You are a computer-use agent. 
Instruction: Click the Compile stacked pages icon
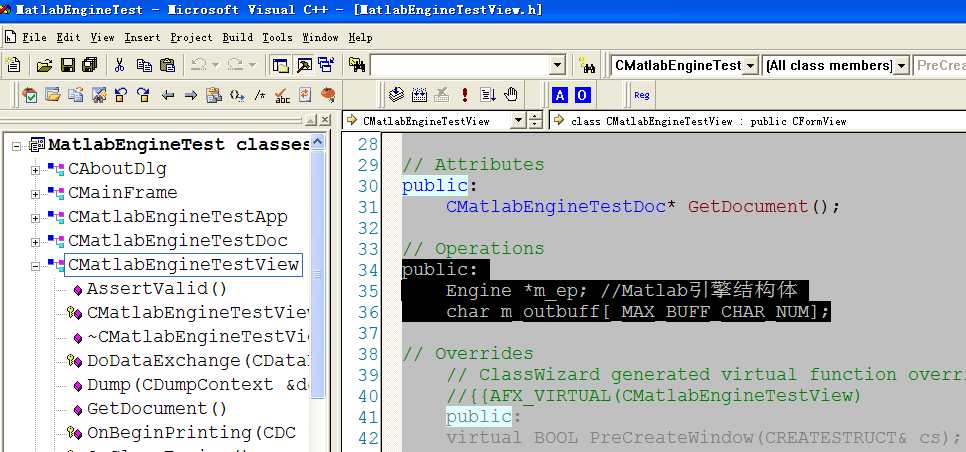tap(397, 95)
